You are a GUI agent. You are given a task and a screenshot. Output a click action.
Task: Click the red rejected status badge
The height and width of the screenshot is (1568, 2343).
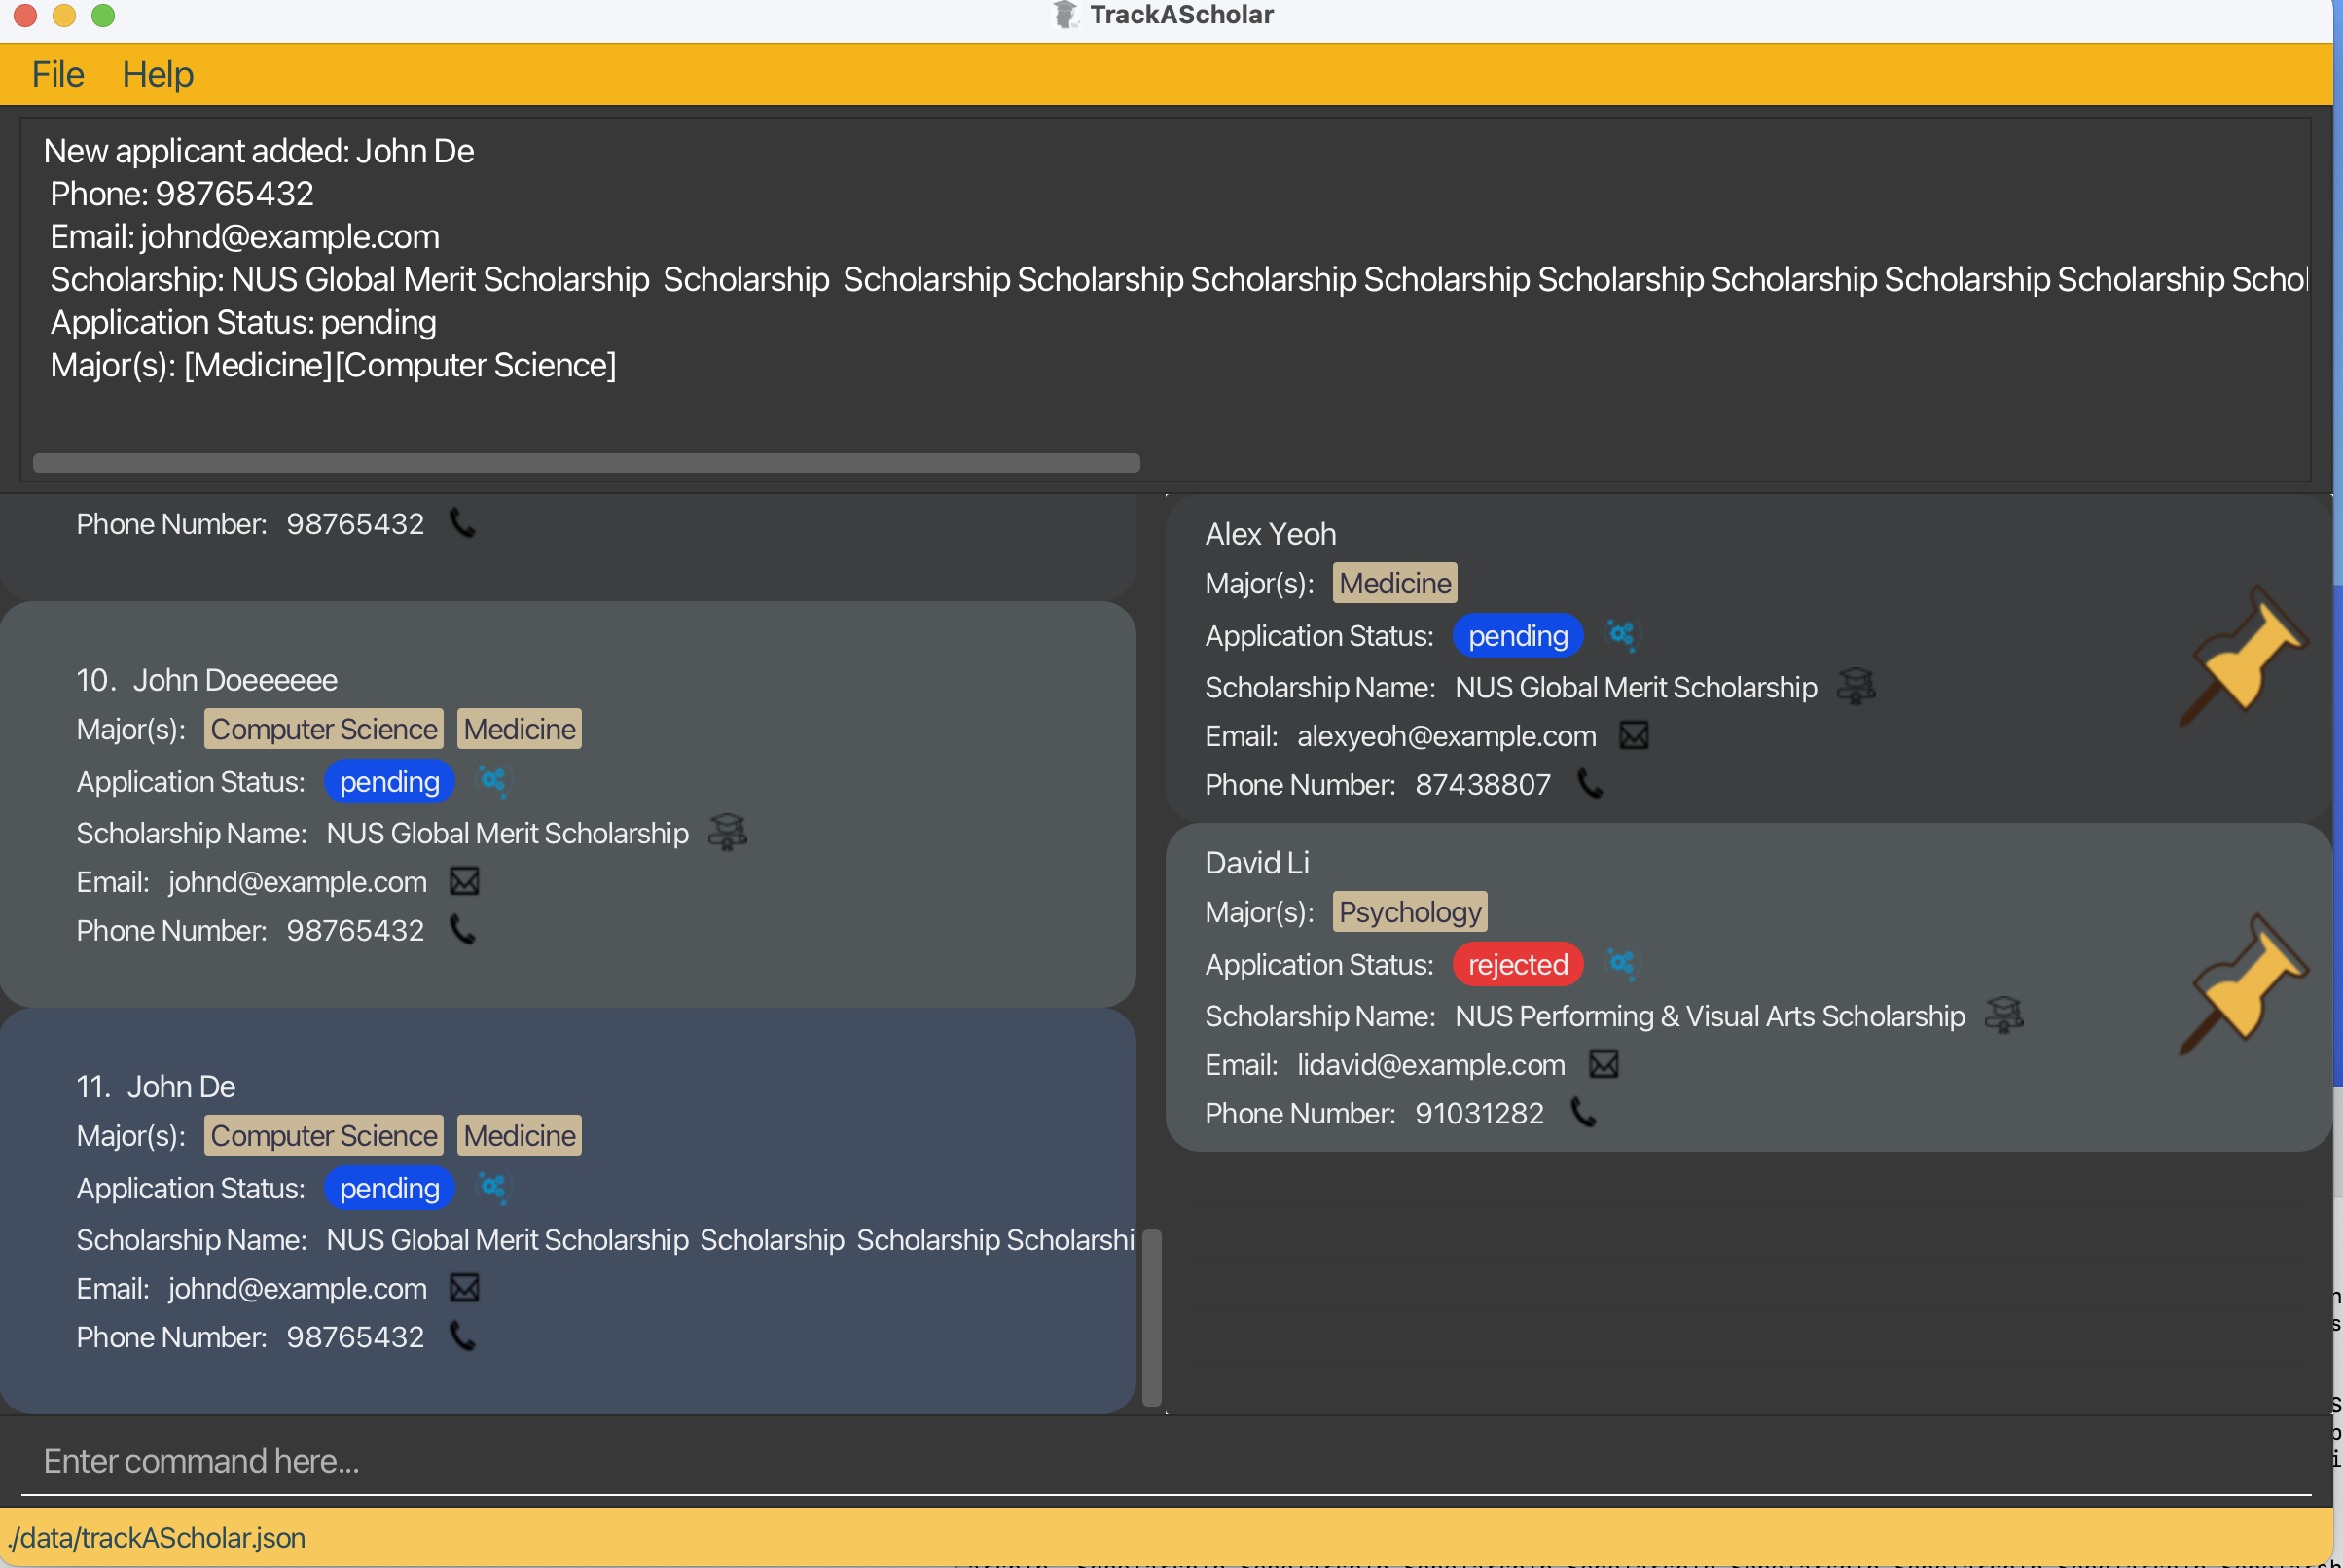click(x=1516, y=965)
